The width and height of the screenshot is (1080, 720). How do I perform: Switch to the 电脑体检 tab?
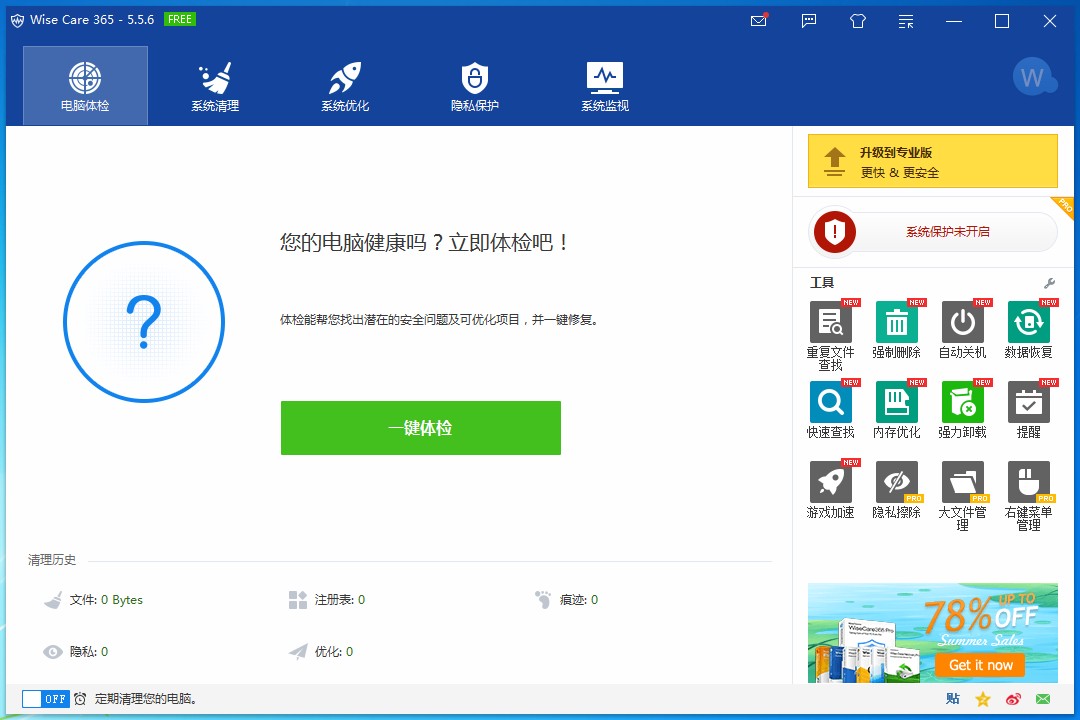point(85,85)
